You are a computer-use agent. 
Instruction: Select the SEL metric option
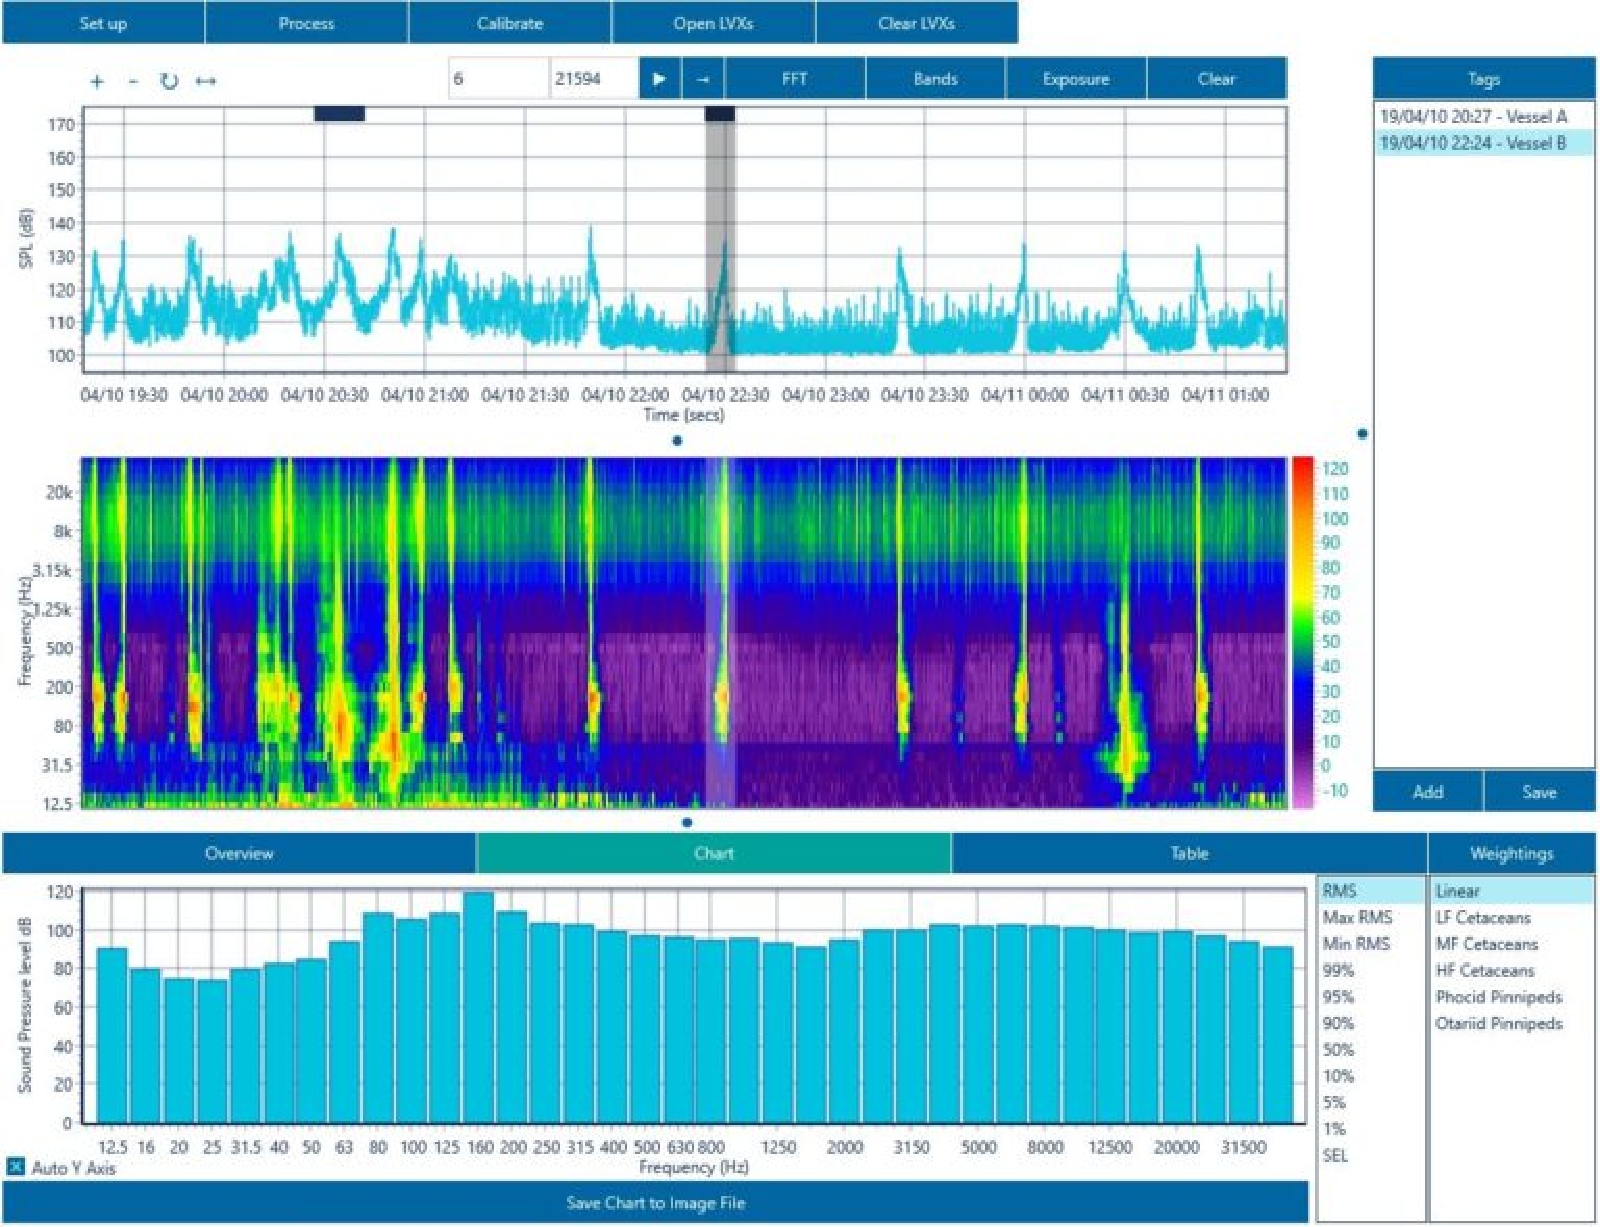tap(1336, 1155)
